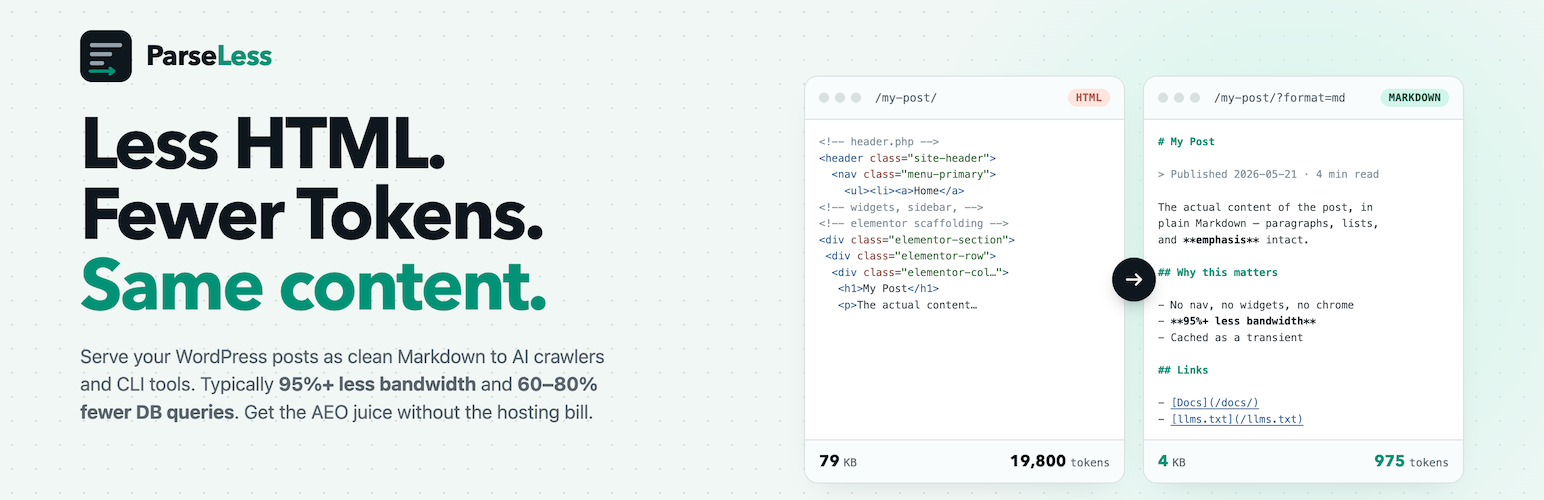Click the ParseLess brand name text
This screenshot has width=1544, height=500.
tap(209, 56)
